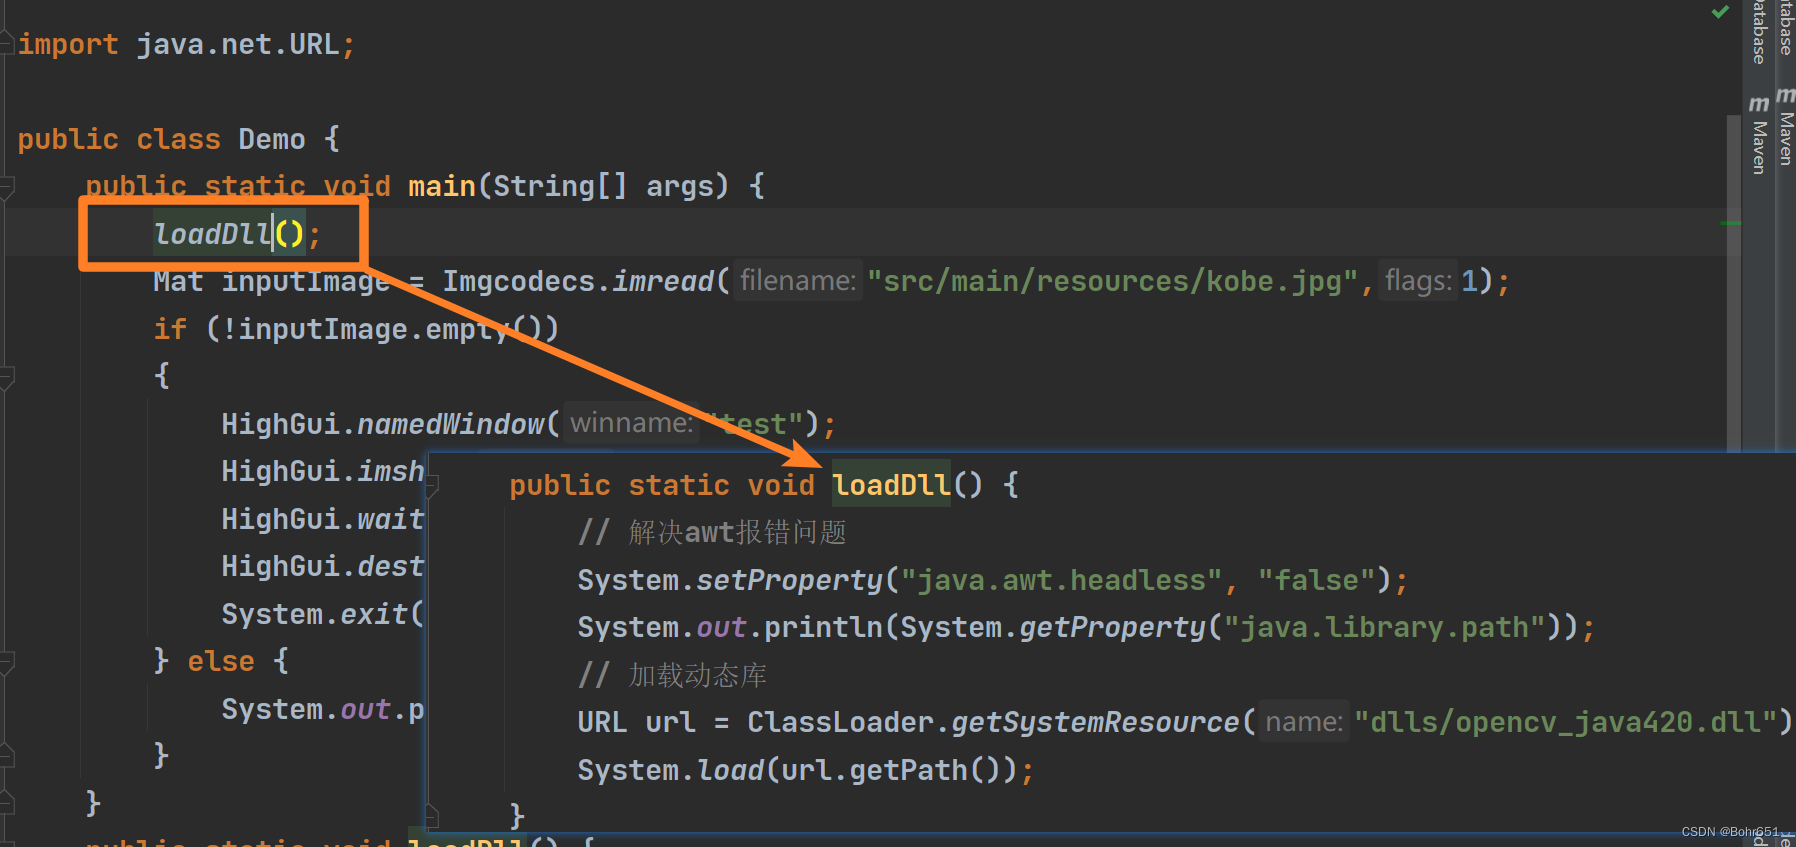1796x847 pixels.
Task: Click the "src/main/resources/kobe.jpg" string
Action: click(x=1112, y=281)
